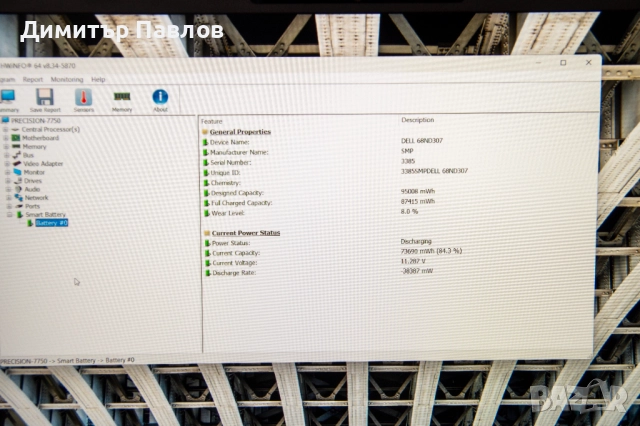Screen dimensions: 640x426
Task: Click the Smart Battery node icon
Action: (20, 214)
